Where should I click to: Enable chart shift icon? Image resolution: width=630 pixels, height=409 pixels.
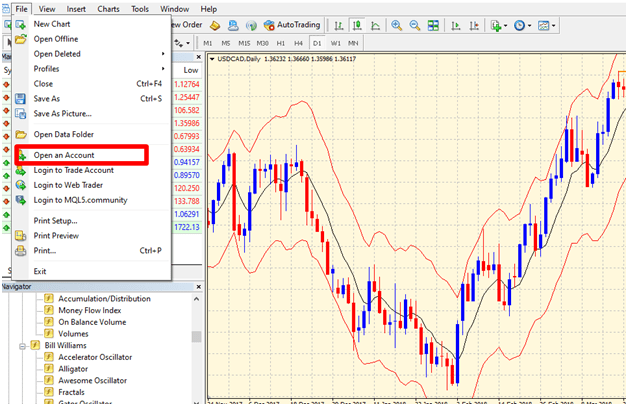pos(474,26)
